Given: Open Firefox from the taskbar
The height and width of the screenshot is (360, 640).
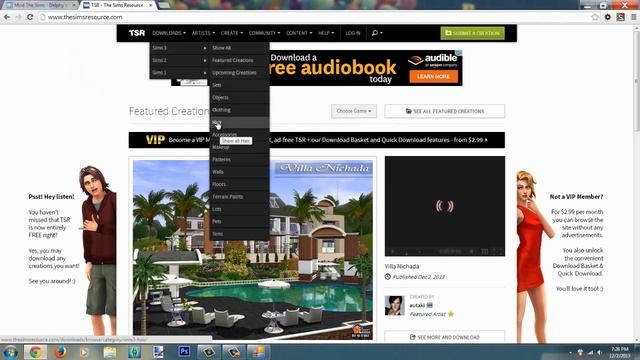Looking at the screenshot, I should 60,352.
